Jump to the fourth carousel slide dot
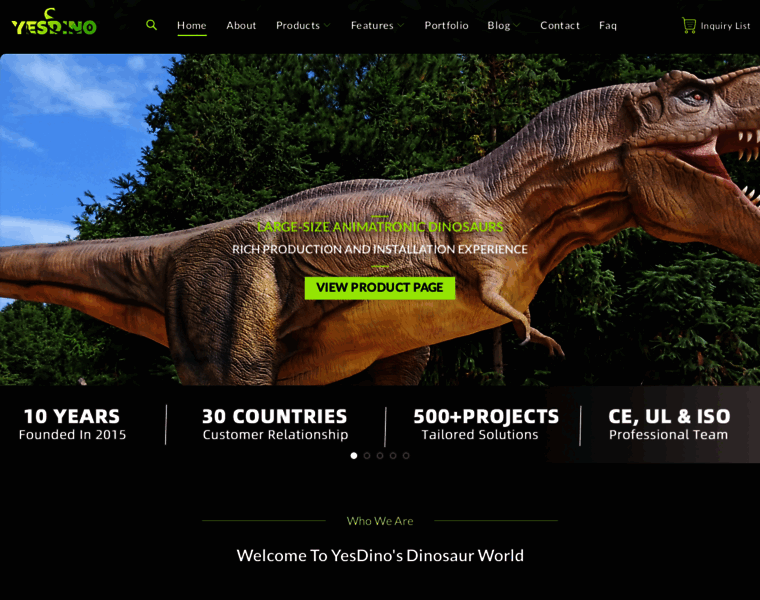This screenshot has height=600, width=760. pyautogui.click(x=393, y=455)
